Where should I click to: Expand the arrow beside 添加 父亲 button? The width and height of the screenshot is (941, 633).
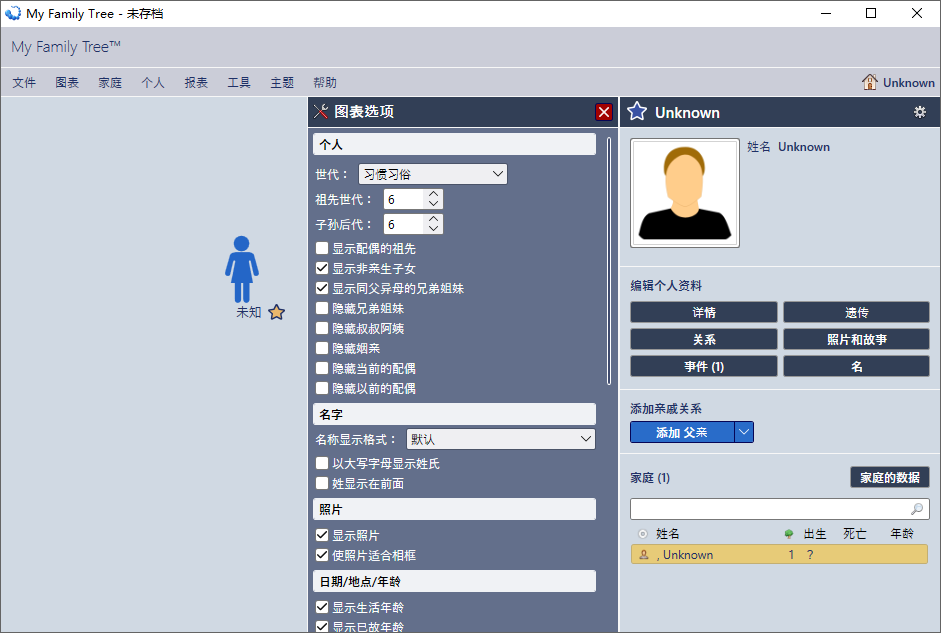744,432
